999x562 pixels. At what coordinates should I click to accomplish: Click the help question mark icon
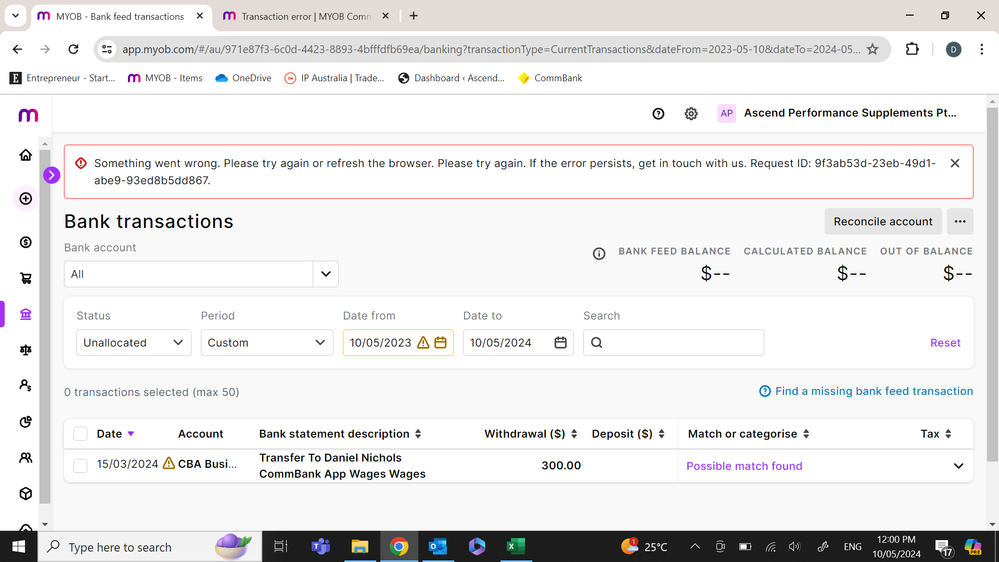tap(658, 114)
